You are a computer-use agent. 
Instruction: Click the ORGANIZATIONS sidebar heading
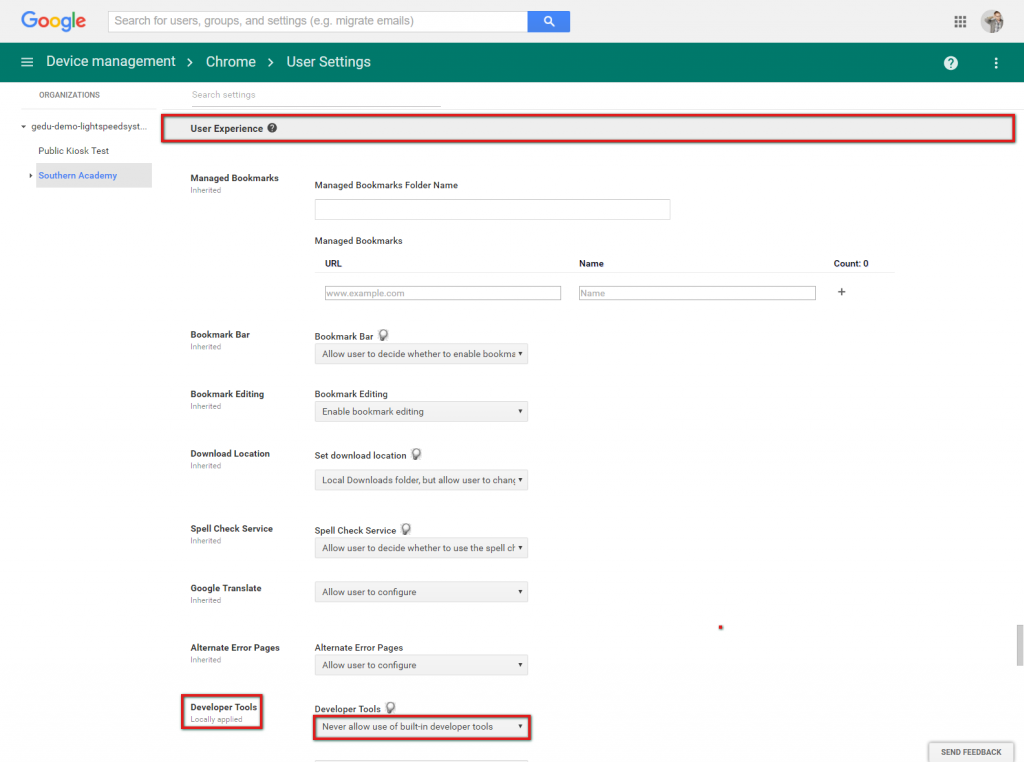point(69,95)
